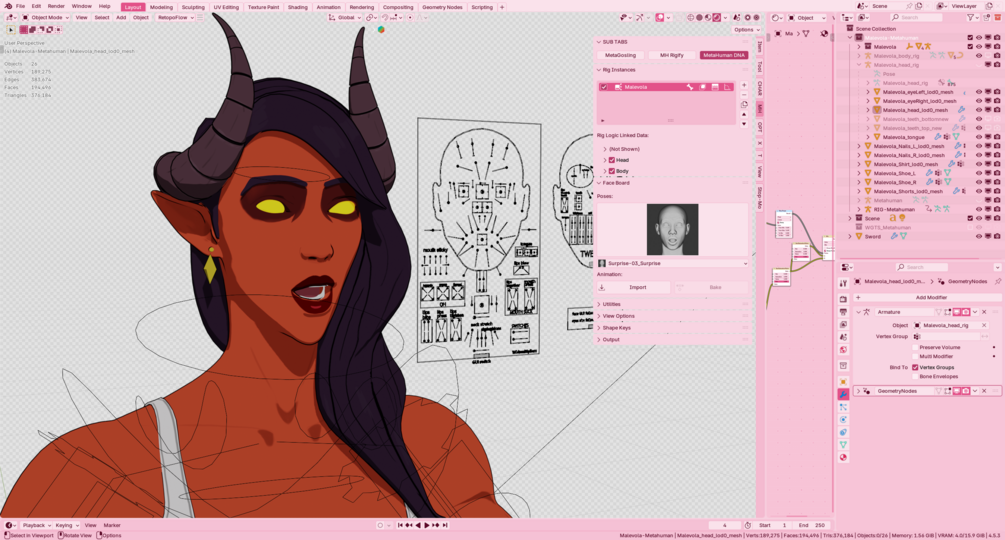Hide the Sword collection with eye icon
The width and height of the screenshot is (1005, 540).
point(979,236)
